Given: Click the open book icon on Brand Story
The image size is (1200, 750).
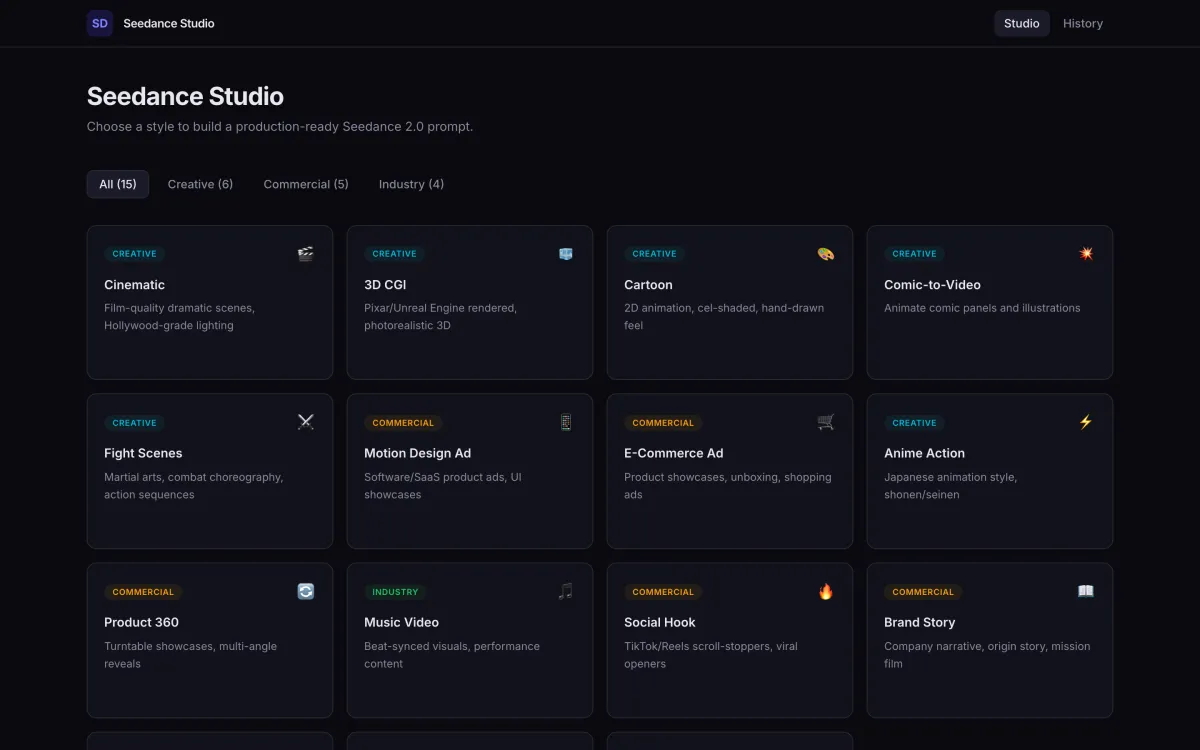Looking at the screenshot, I should point(1086,591).
